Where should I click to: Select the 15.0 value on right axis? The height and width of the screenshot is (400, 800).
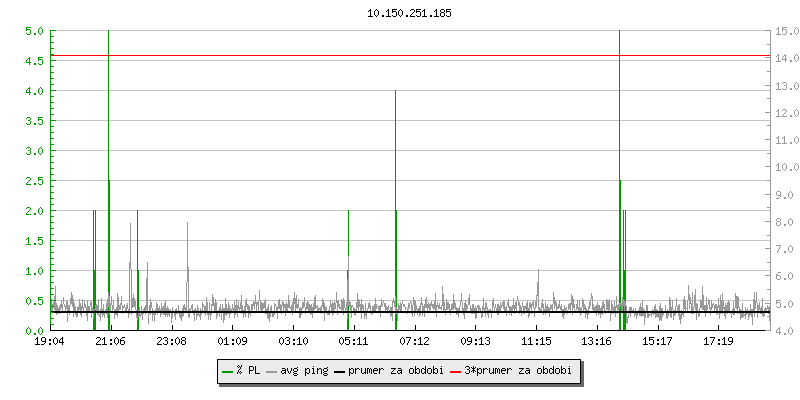785,31
